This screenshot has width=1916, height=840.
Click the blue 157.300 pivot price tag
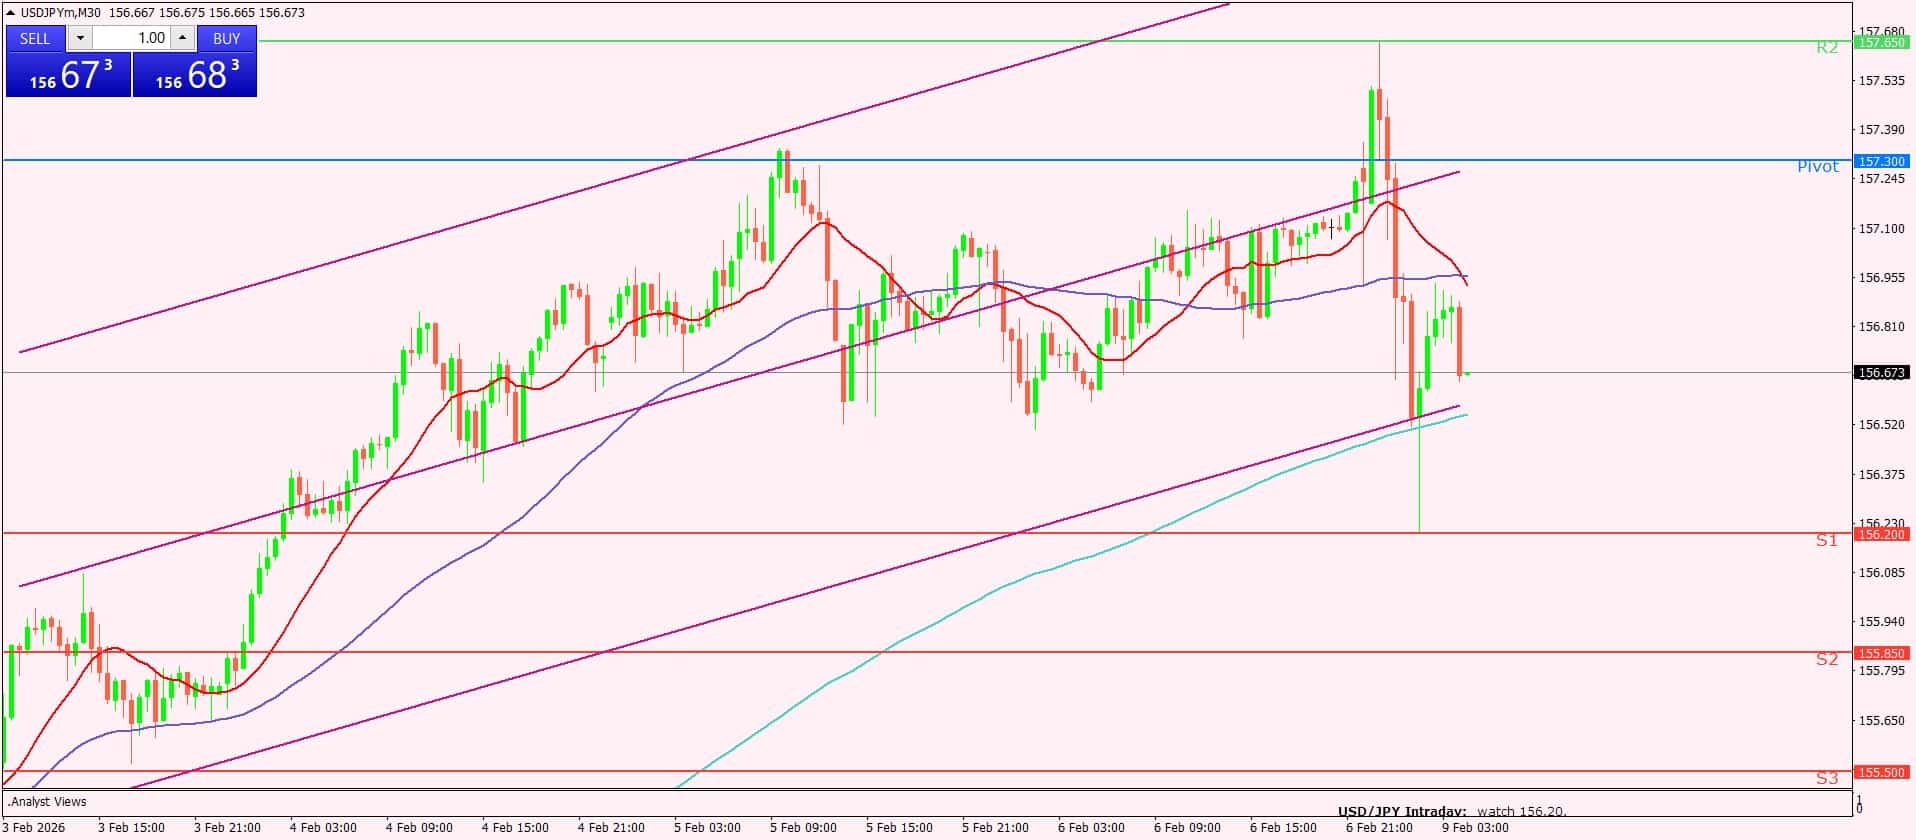(1881, 161)
